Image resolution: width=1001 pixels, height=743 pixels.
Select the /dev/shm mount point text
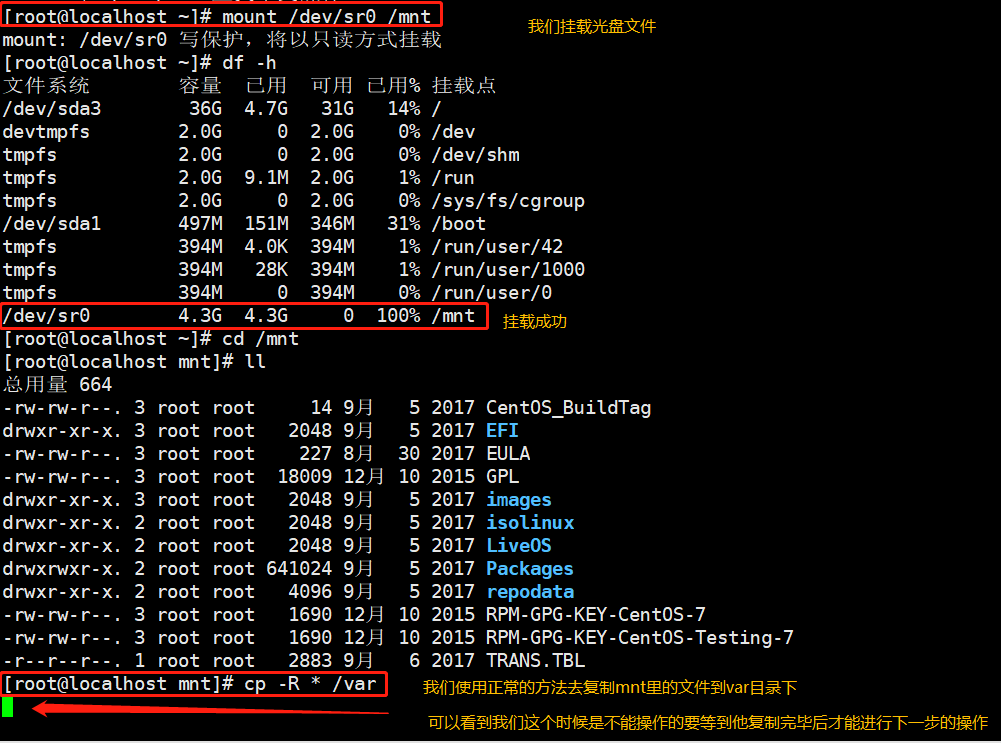pyautogui.click(x=476, y=154)
